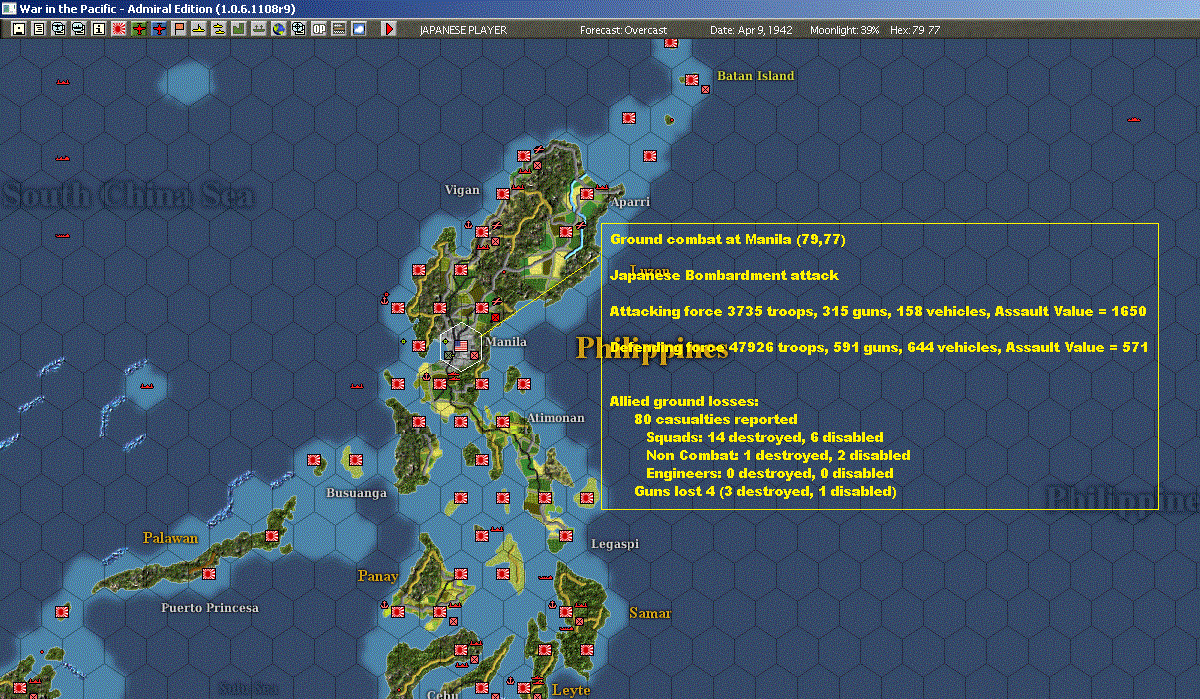The image size is (1200, 699).
Task: Click the Samar island label
Action: (x=650, y=613)
